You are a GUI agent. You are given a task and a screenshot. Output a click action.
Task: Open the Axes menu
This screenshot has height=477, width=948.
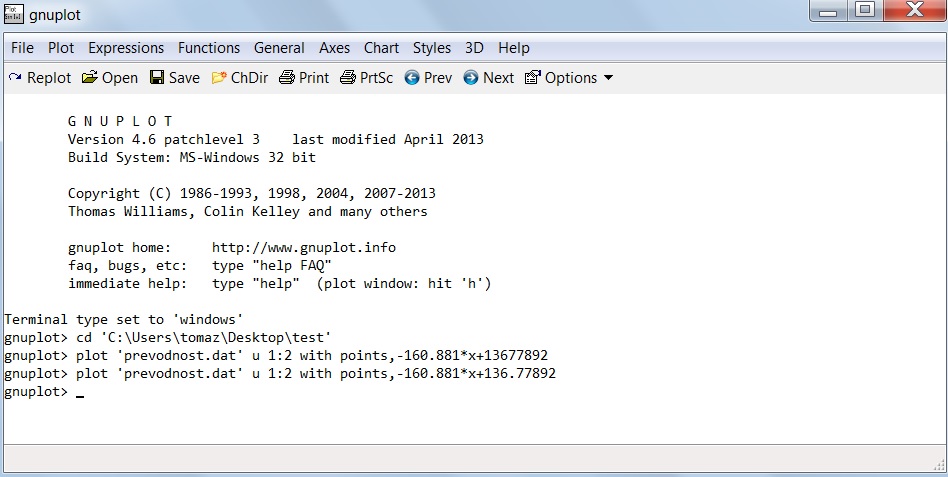[334, 48]
